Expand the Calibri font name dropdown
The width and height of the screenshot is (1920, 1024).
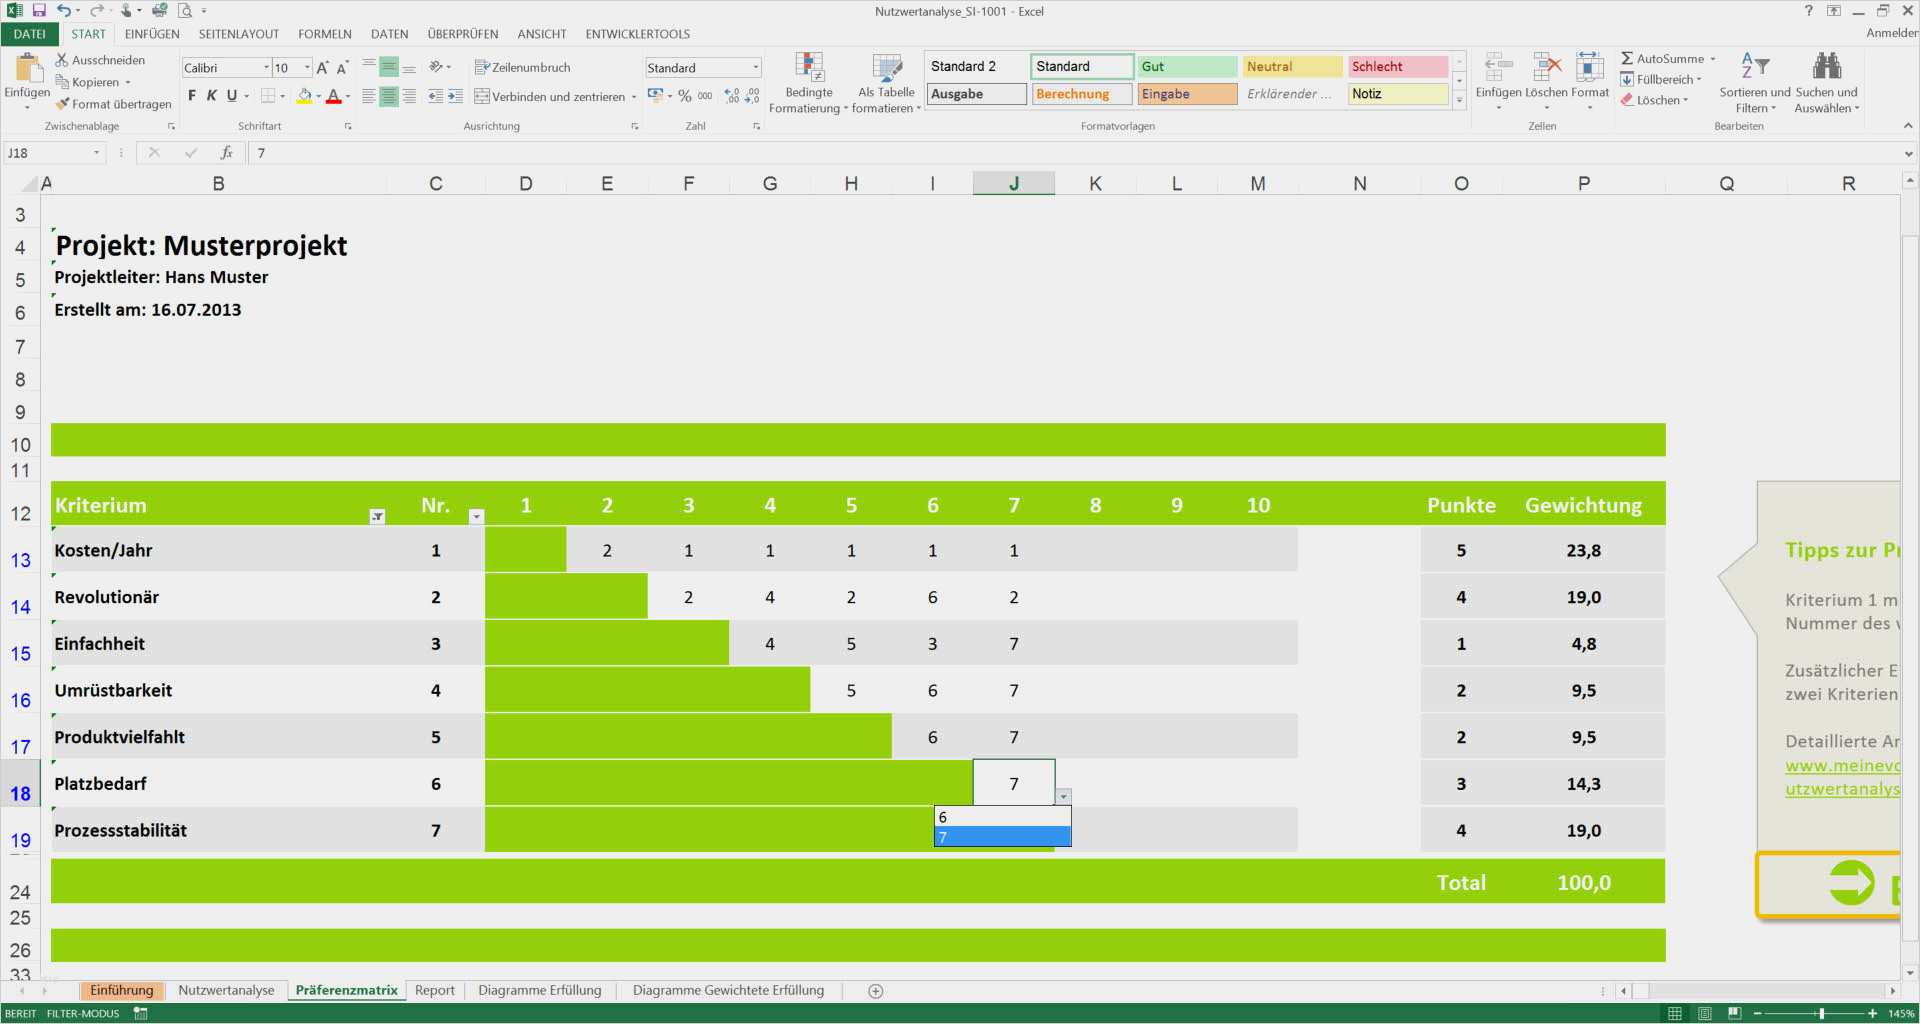pyautogui.click(x=266, y=68)
